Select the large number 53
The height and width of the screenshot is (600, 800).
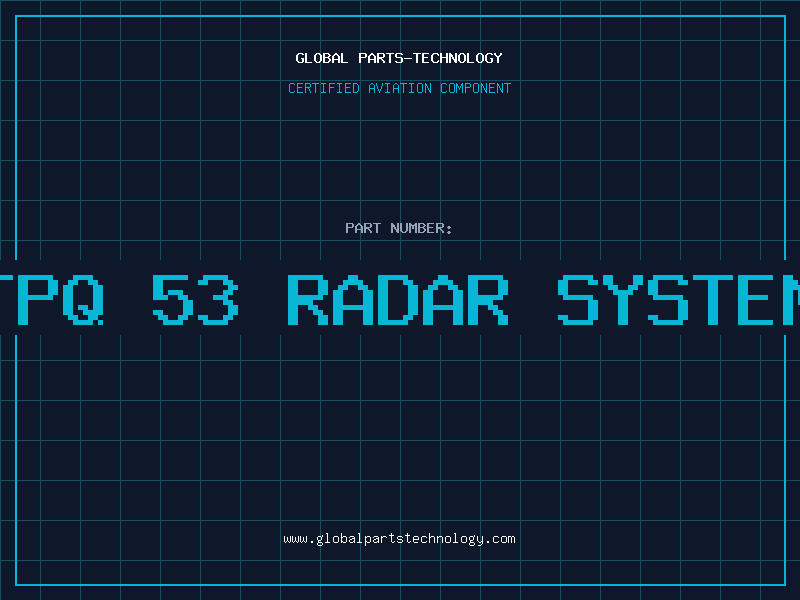pos(195,299)
